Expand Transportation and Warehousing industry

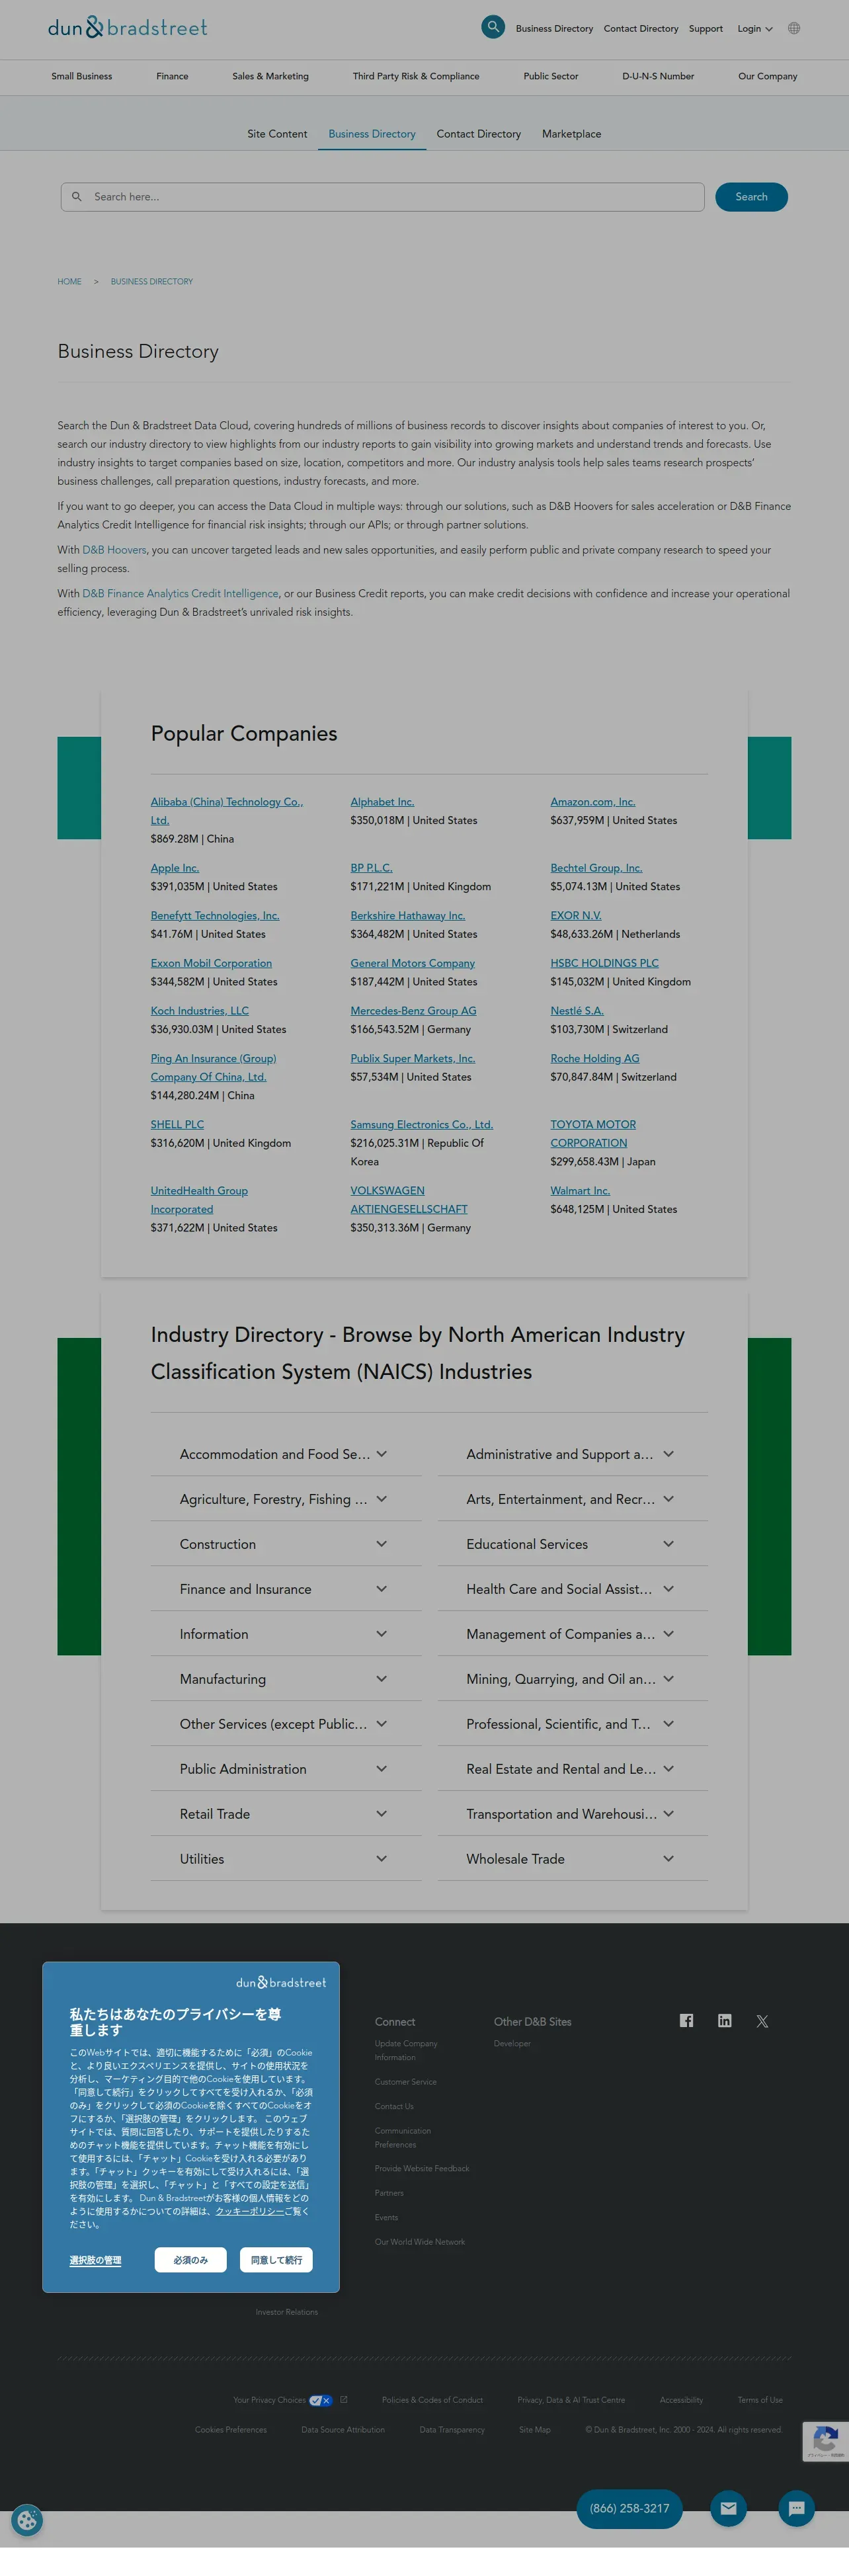[572, 1814]
